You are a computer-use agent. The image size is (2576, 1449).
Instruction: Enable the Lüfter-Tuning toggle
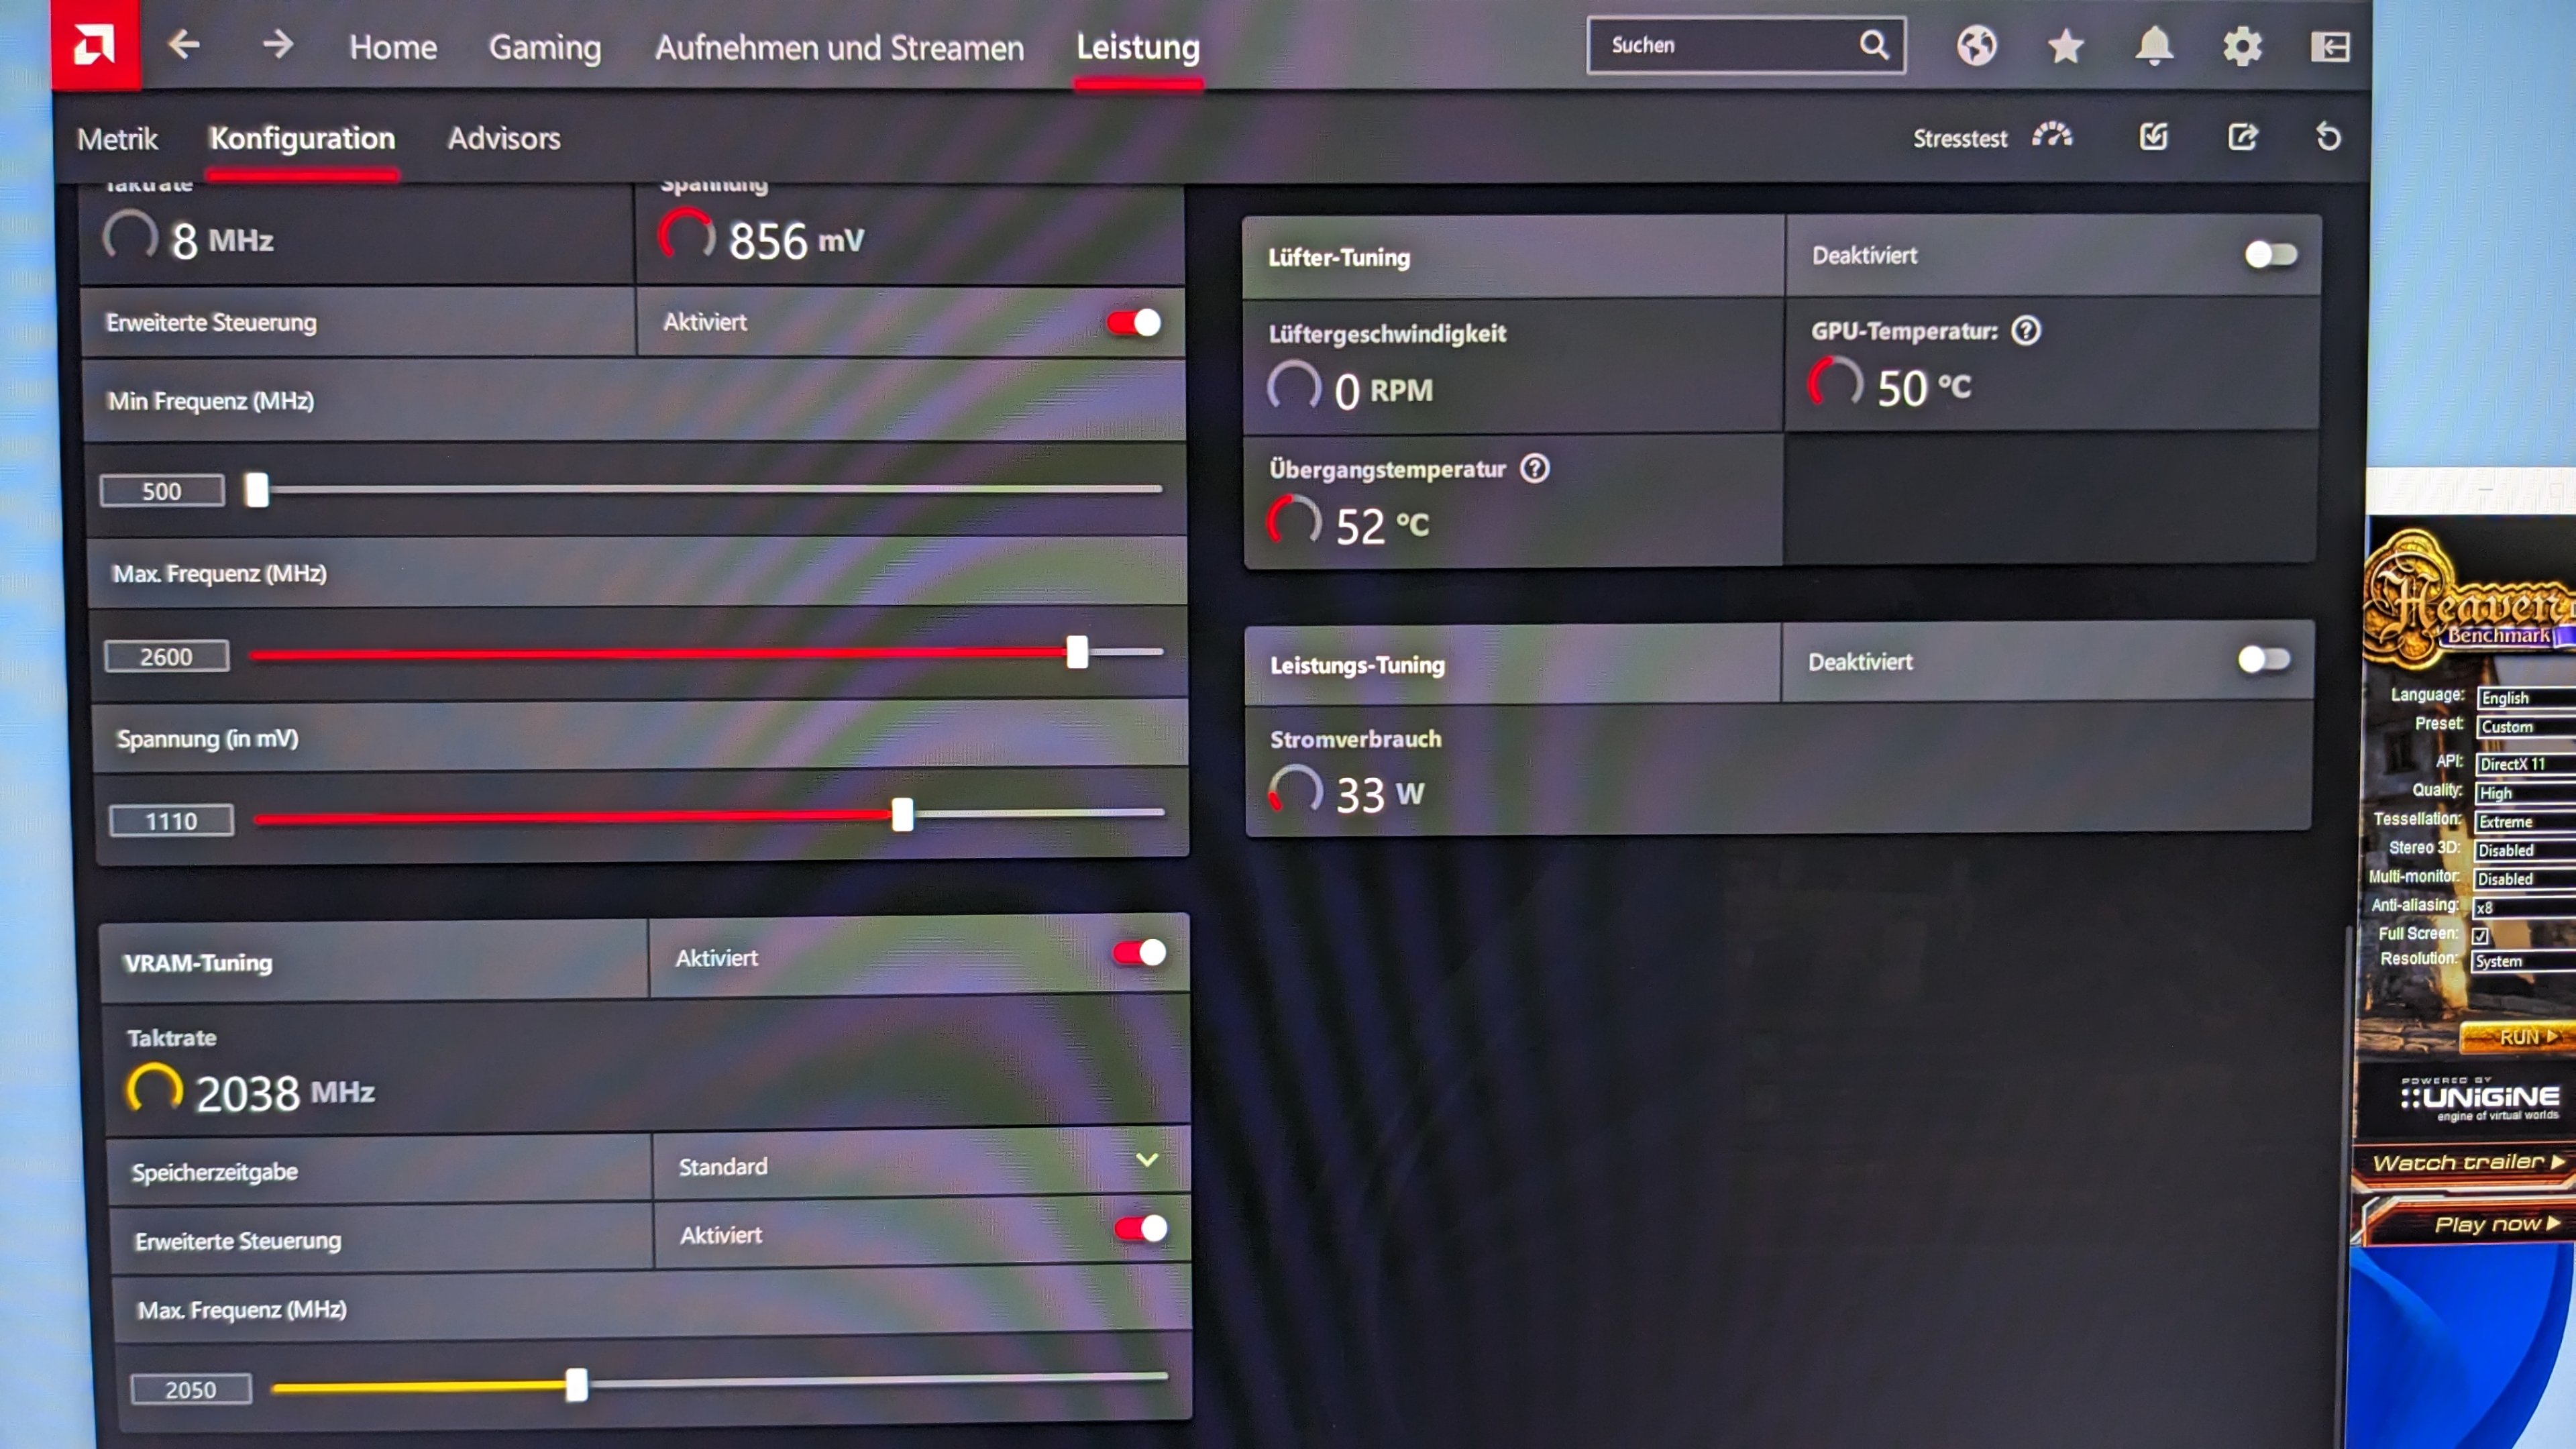(2270, 255)
